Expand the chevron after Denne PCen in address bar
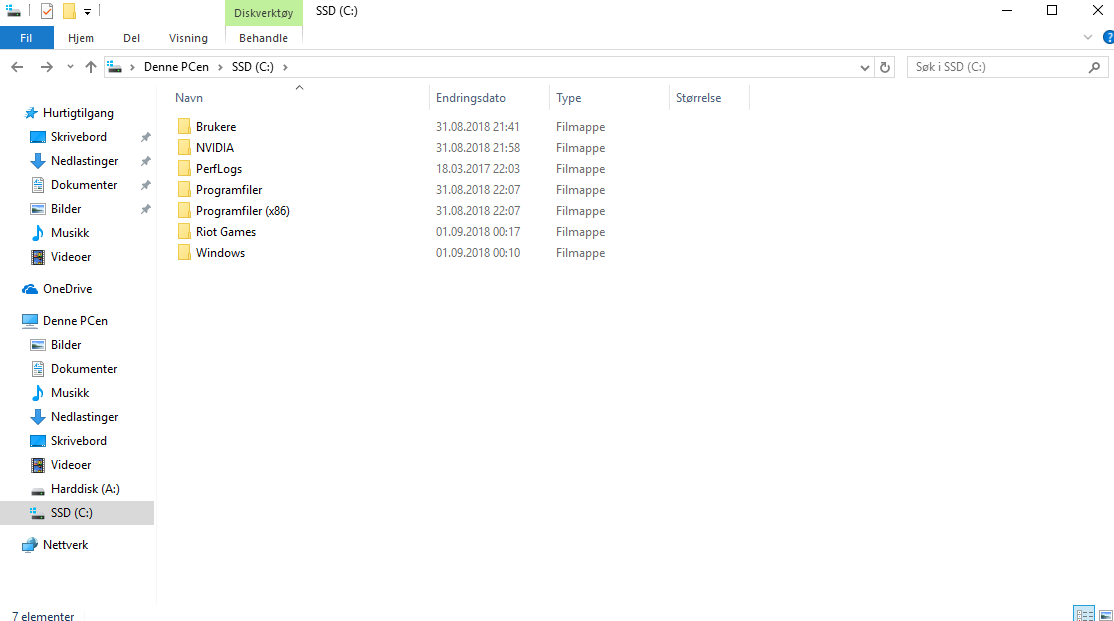The height and width of the screenshot is (621, 1114). tap(220, 67)
